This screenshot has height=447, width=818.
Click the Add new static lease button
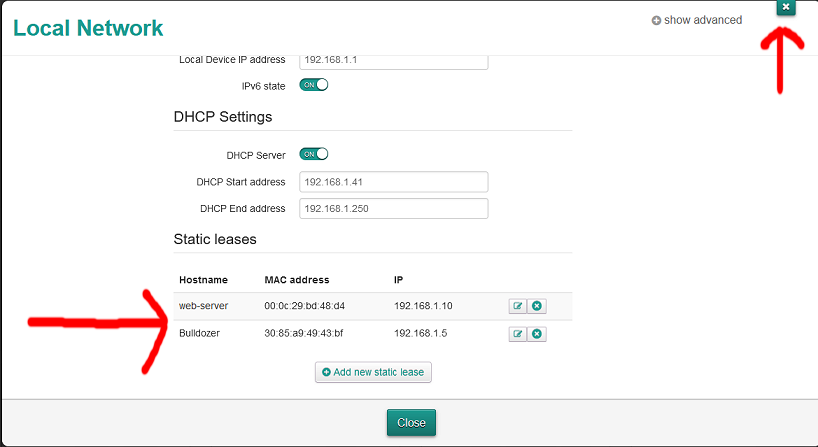click(373, 372)
